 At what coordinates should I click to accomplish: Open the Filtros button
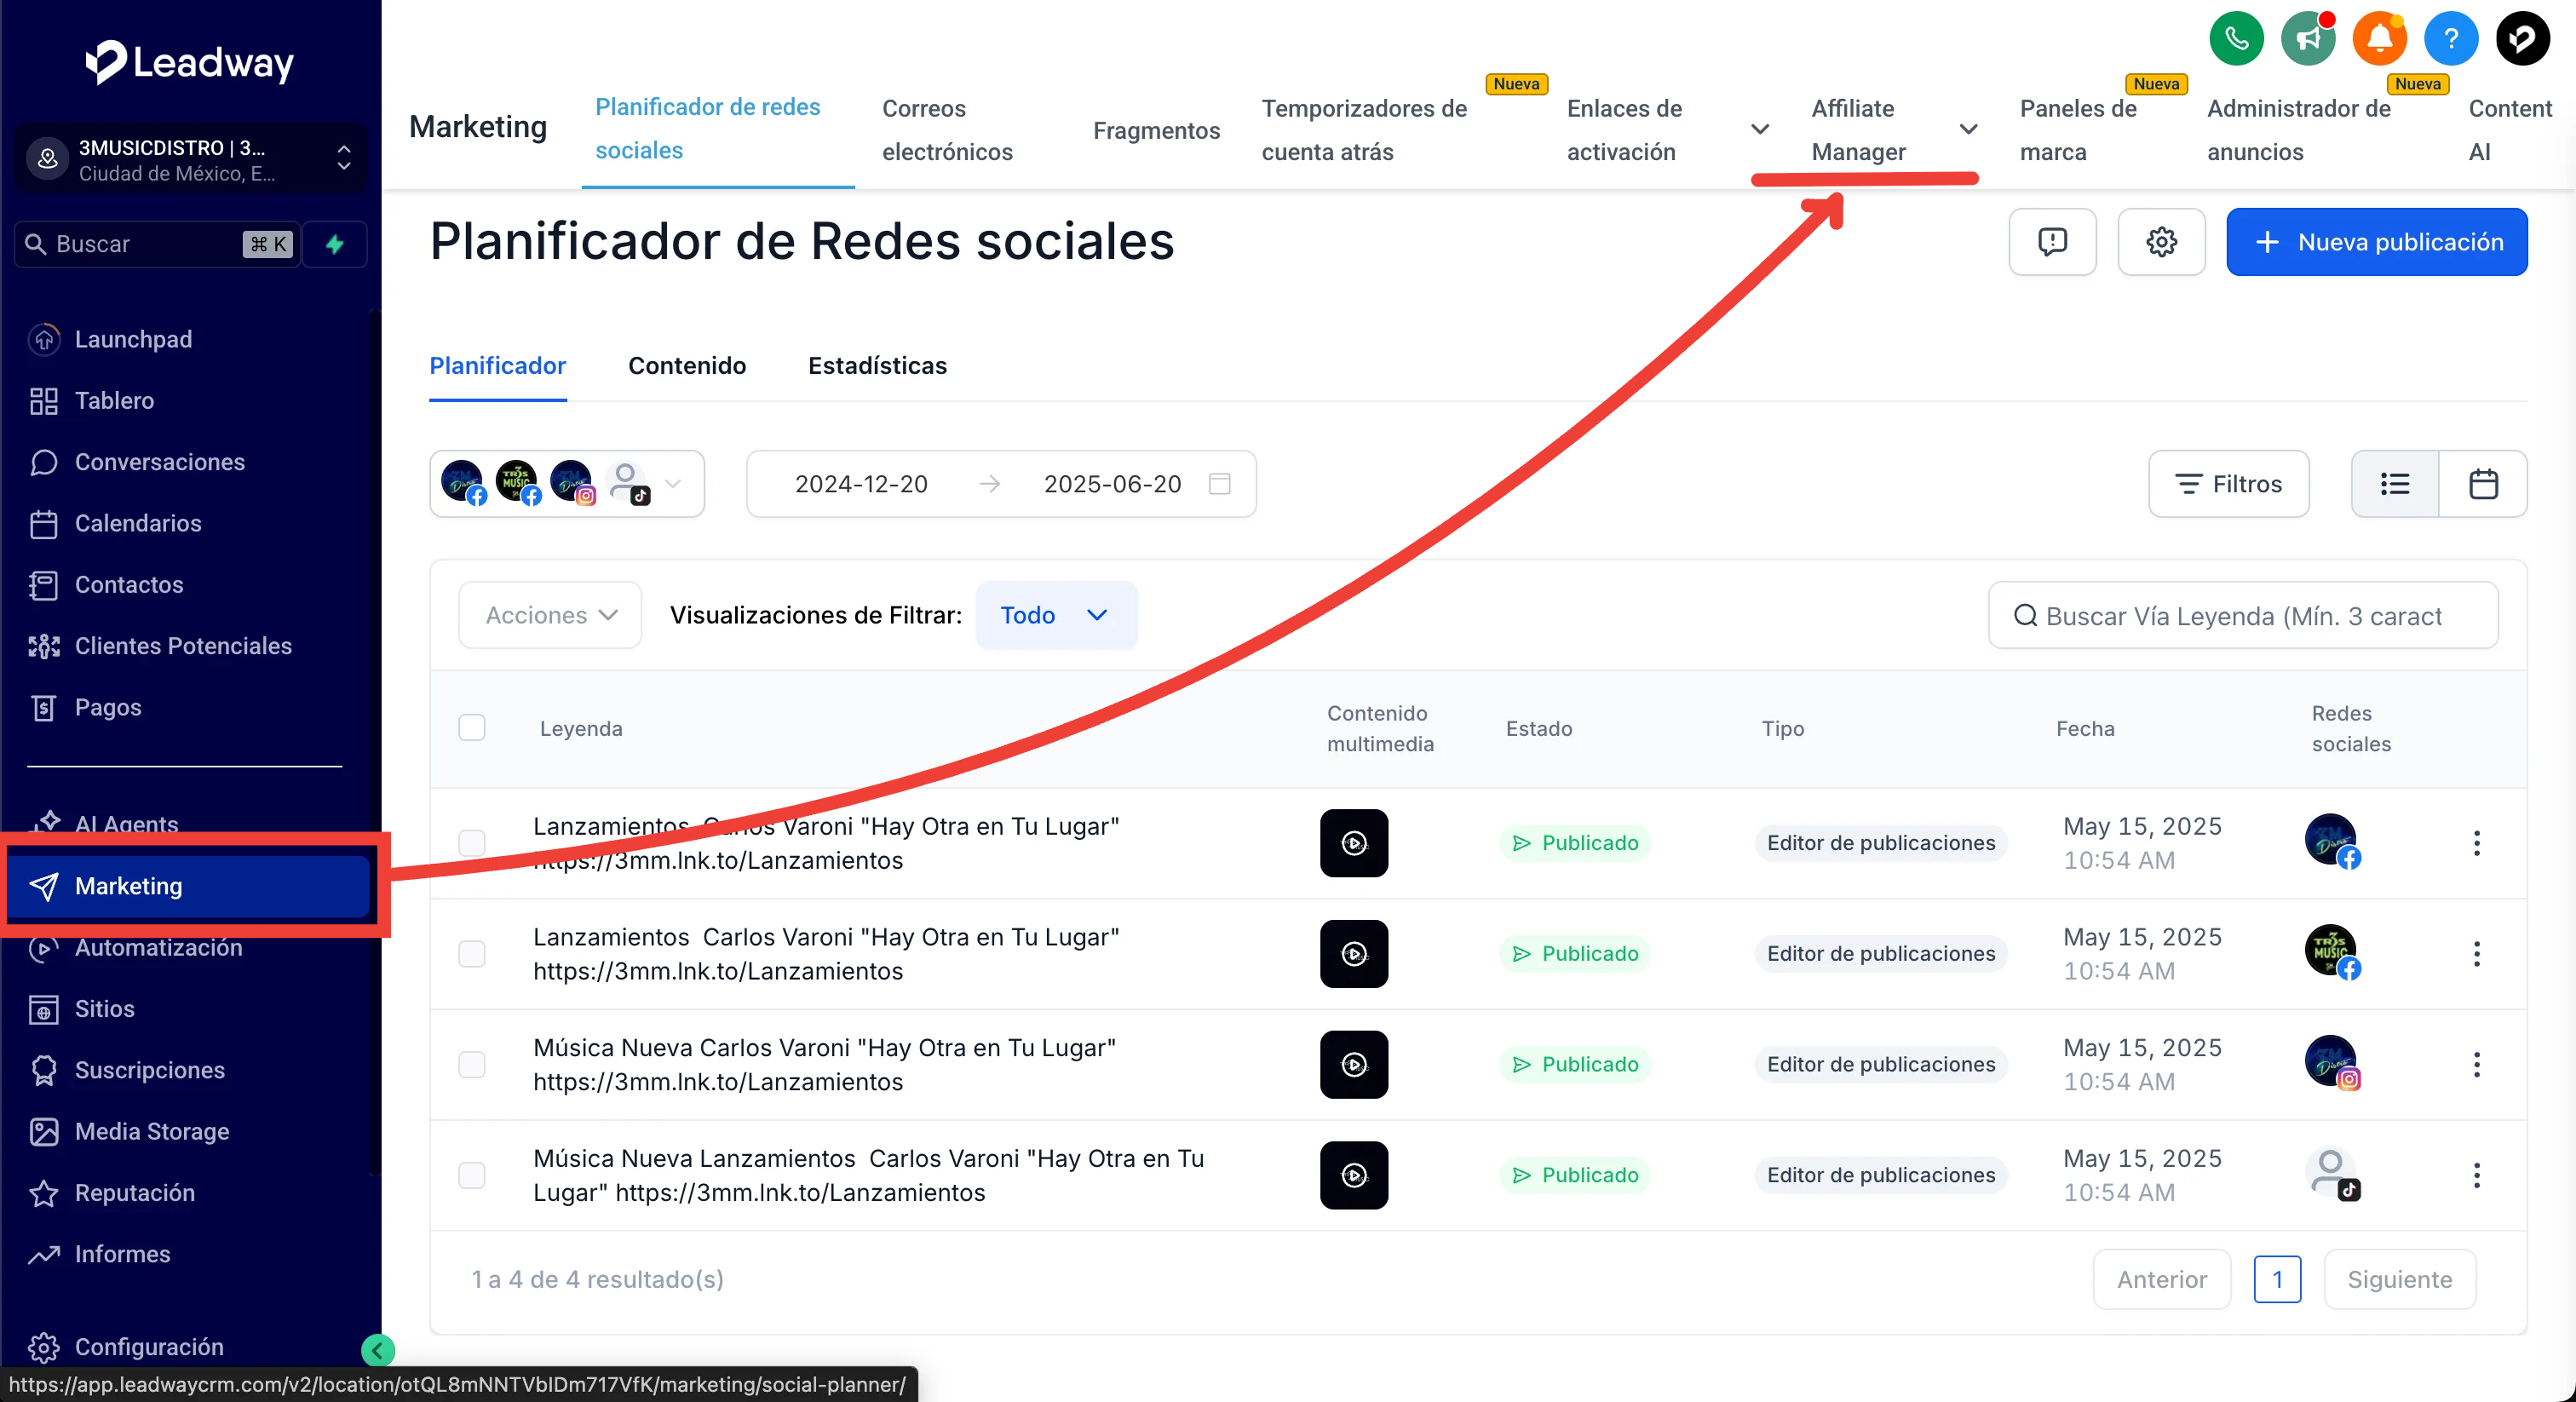point(2228,484)
